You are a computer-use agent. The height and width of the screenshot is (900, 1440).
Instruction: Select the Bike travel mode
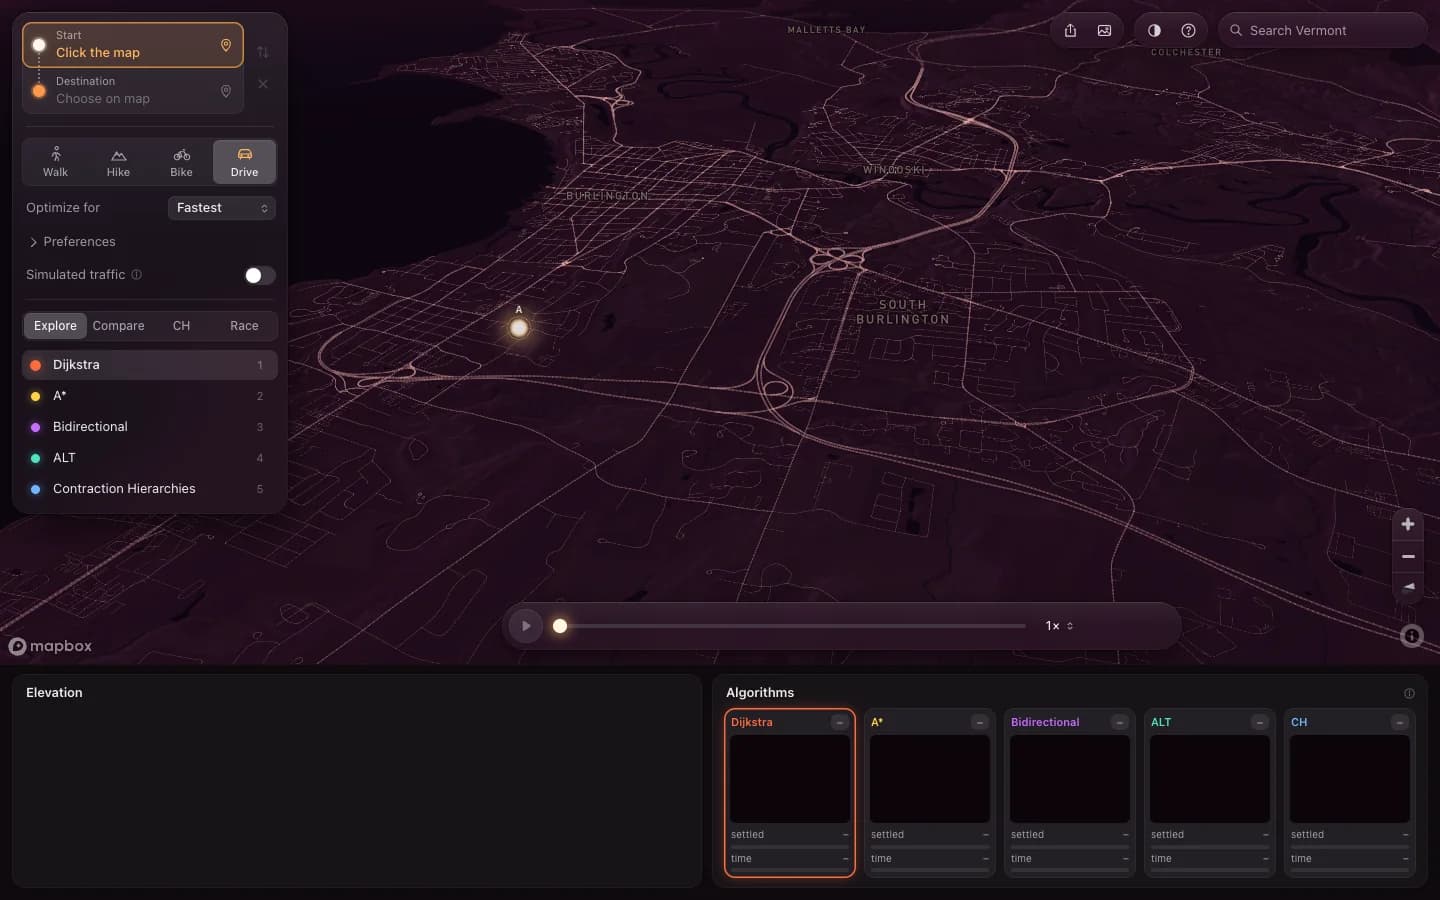pos(181,162)
